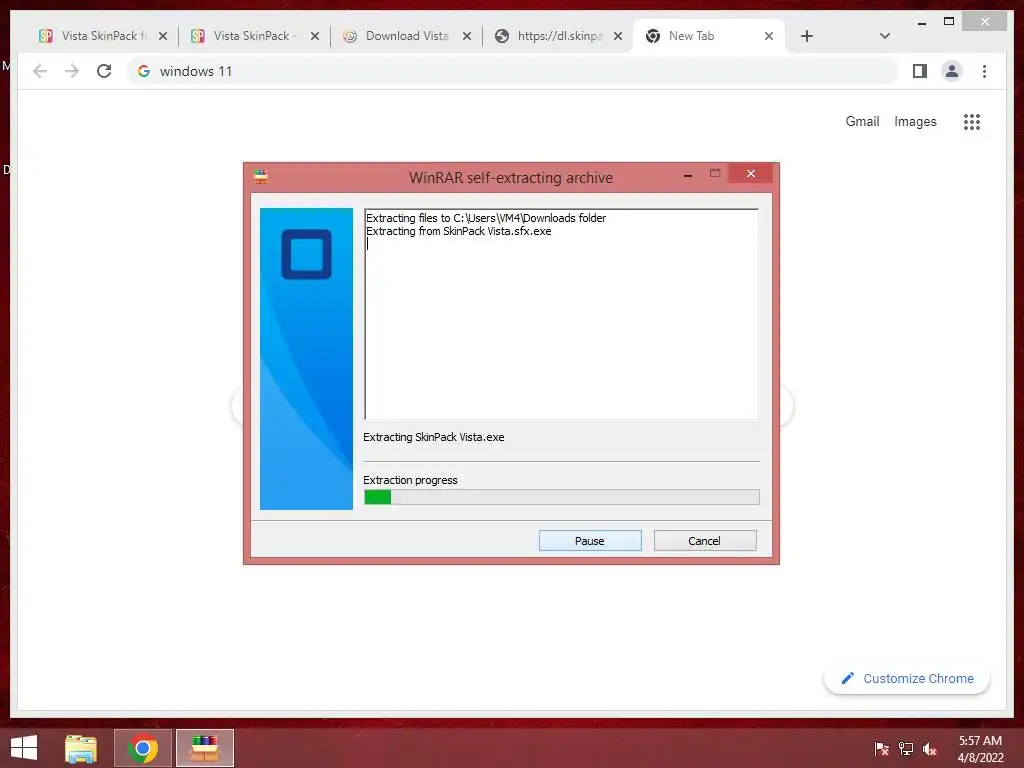
Task: Go back to previous page in Chrome
Action: (40, 71)
